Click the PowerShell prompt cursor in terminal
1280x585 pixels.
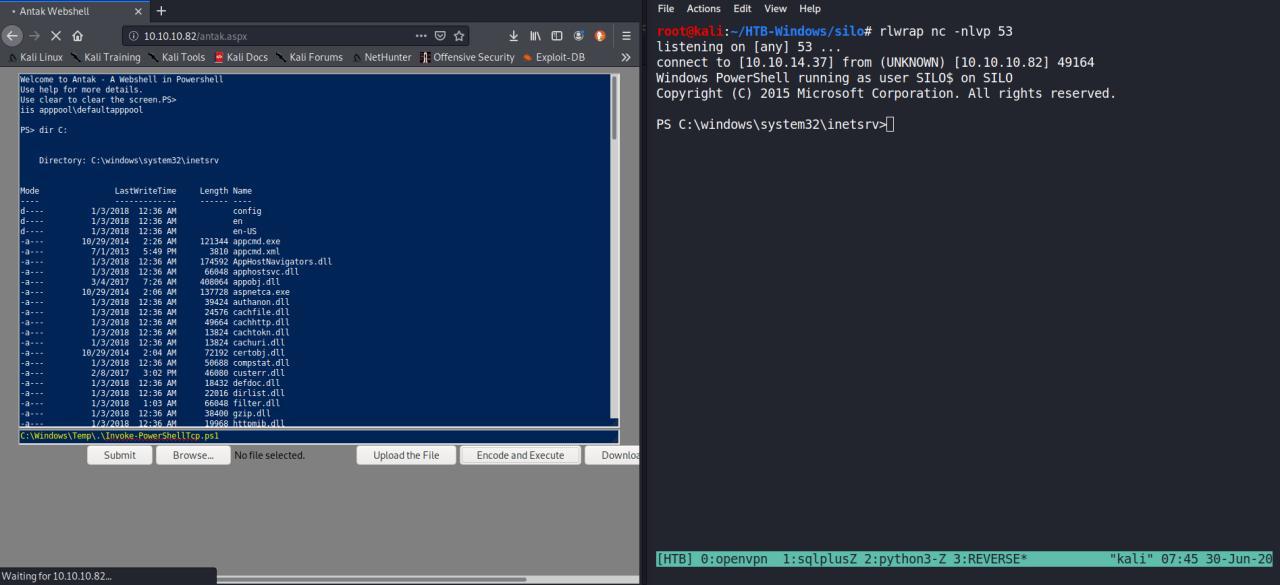(890, 124)
